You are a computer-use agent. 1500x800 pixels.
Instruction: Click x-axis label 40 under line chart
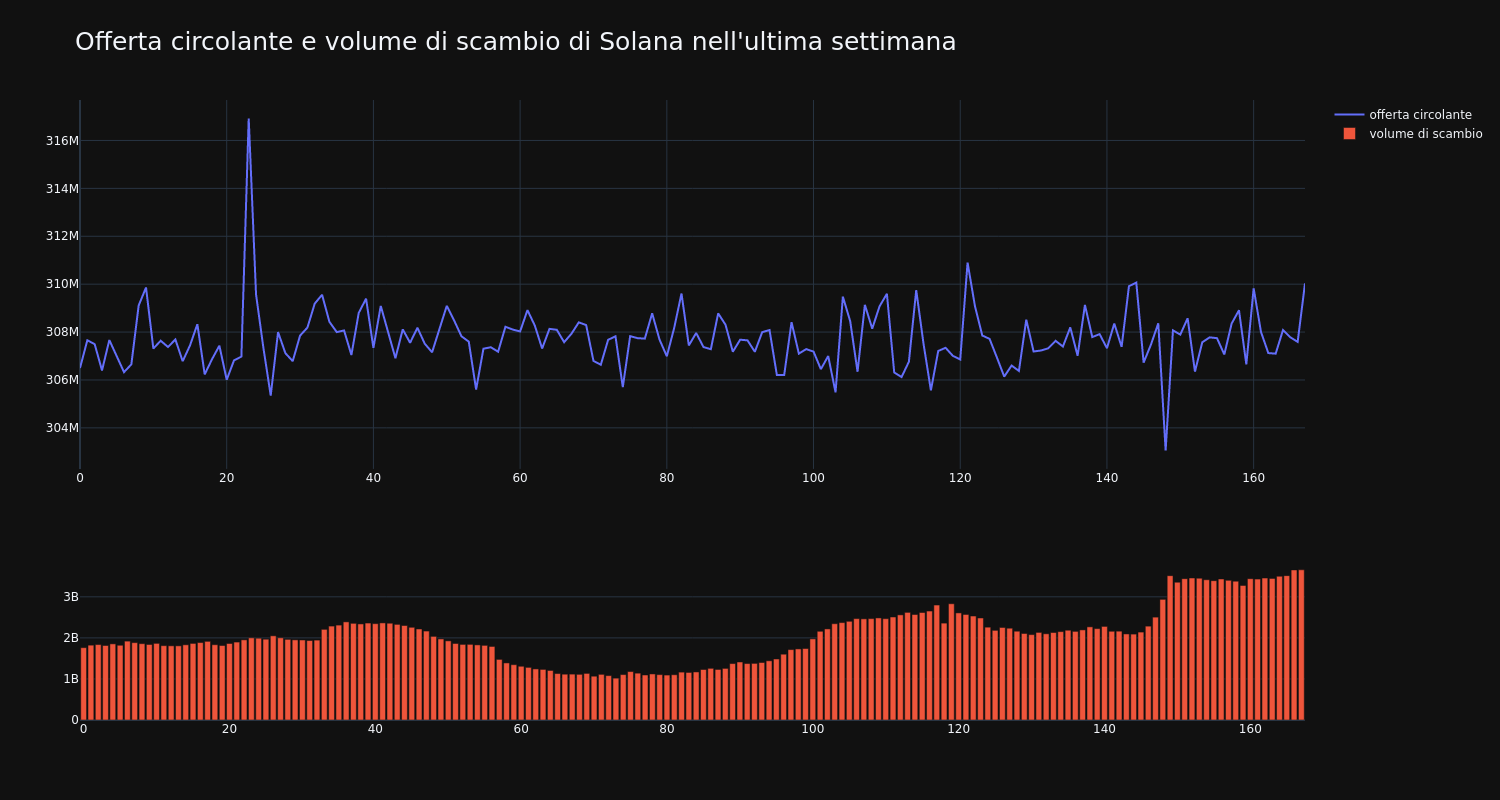(x=373, y=478)
